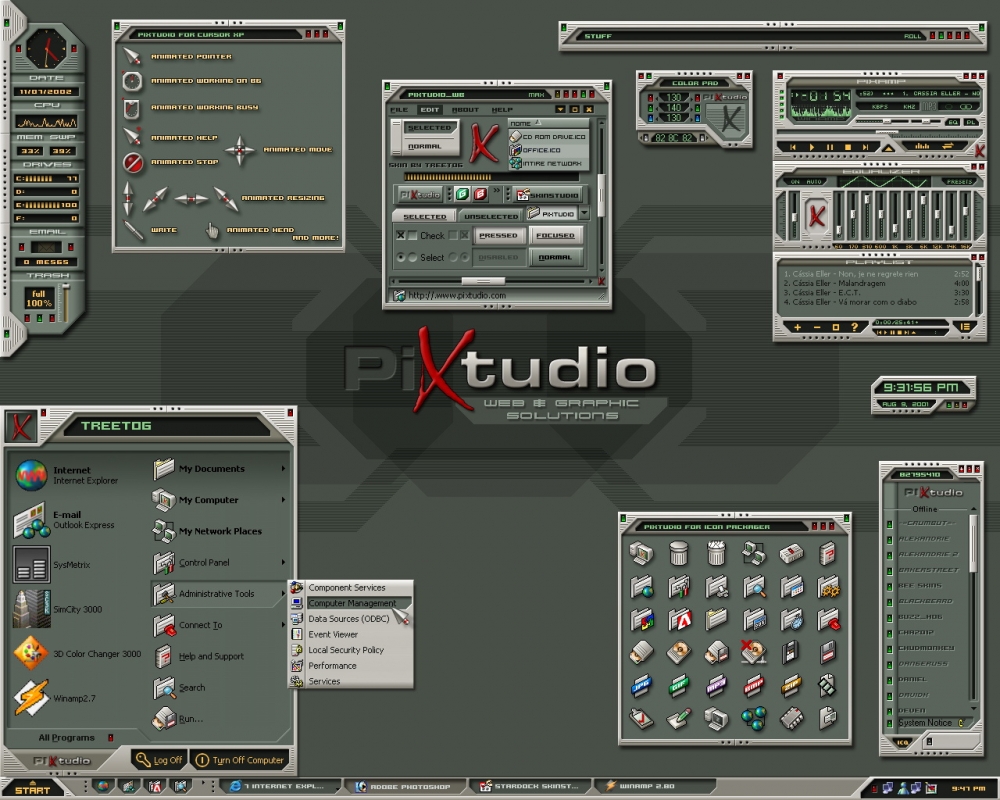
Task: Select the GIF file icon in Icon Packager
Action: [679, 685]
